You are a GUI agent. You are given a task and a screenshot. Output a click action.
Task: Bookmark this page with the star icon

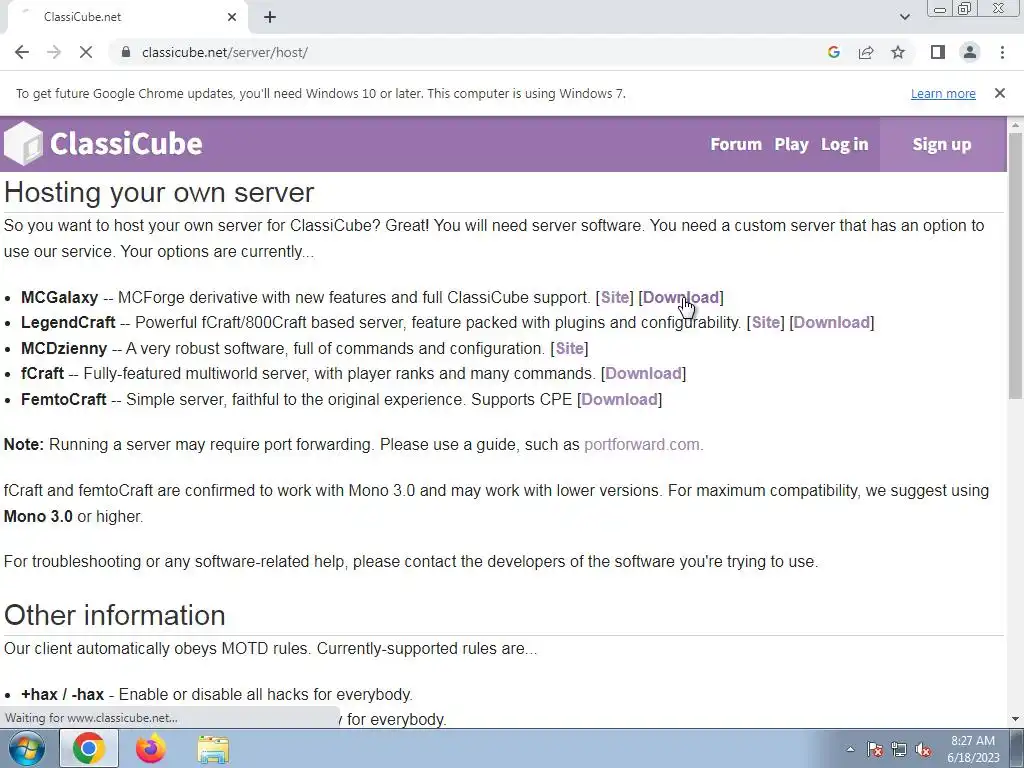point(898,52)
